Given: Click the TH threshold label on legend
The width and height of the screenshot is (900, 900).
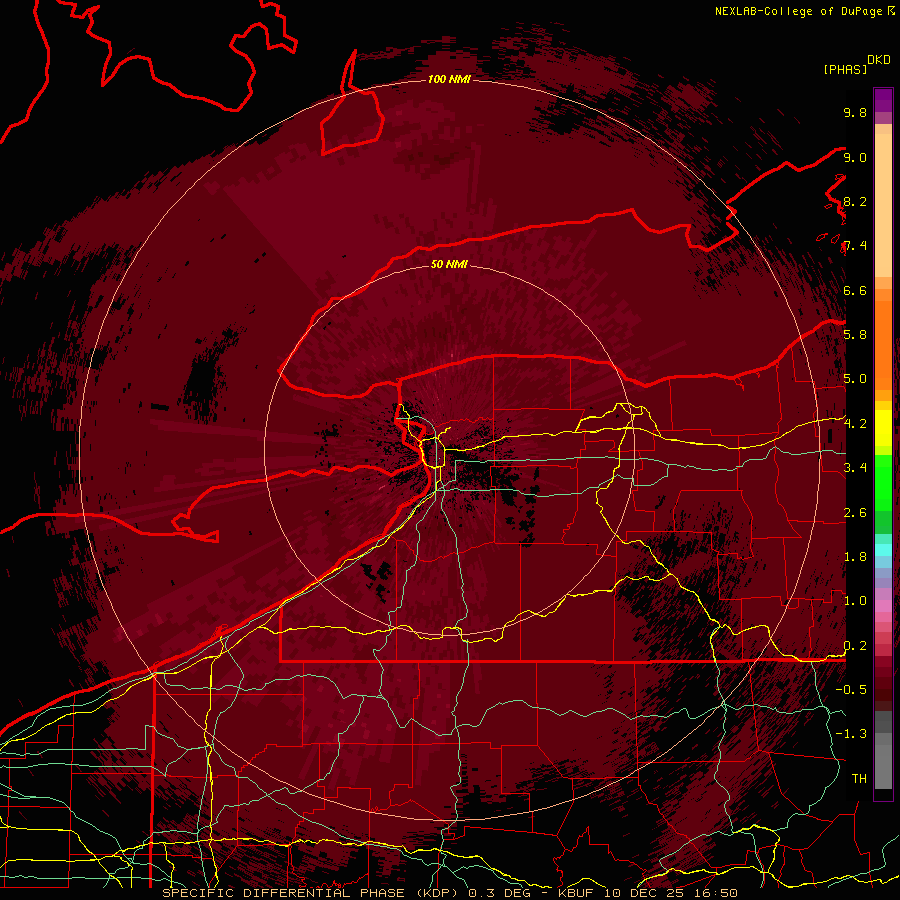Looking at the screenshot, I should [859, 779].
